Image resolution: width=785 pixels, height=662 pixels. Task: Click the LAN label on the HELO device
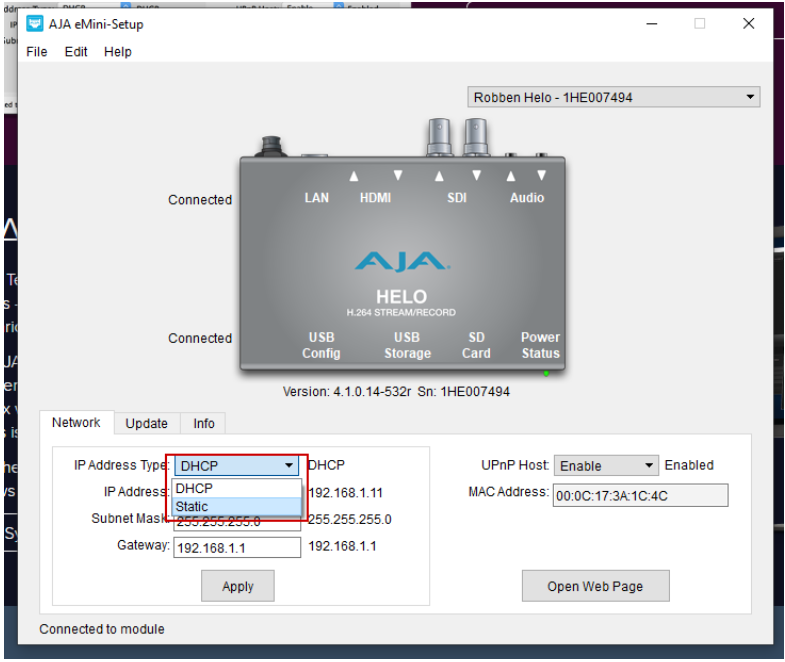[317, 198]
